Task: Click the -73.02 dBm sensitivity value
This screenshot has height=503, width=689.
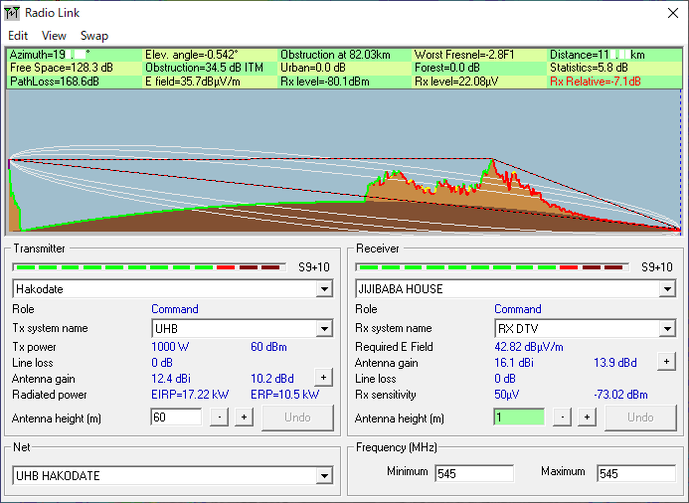Action: coord(620,394)
